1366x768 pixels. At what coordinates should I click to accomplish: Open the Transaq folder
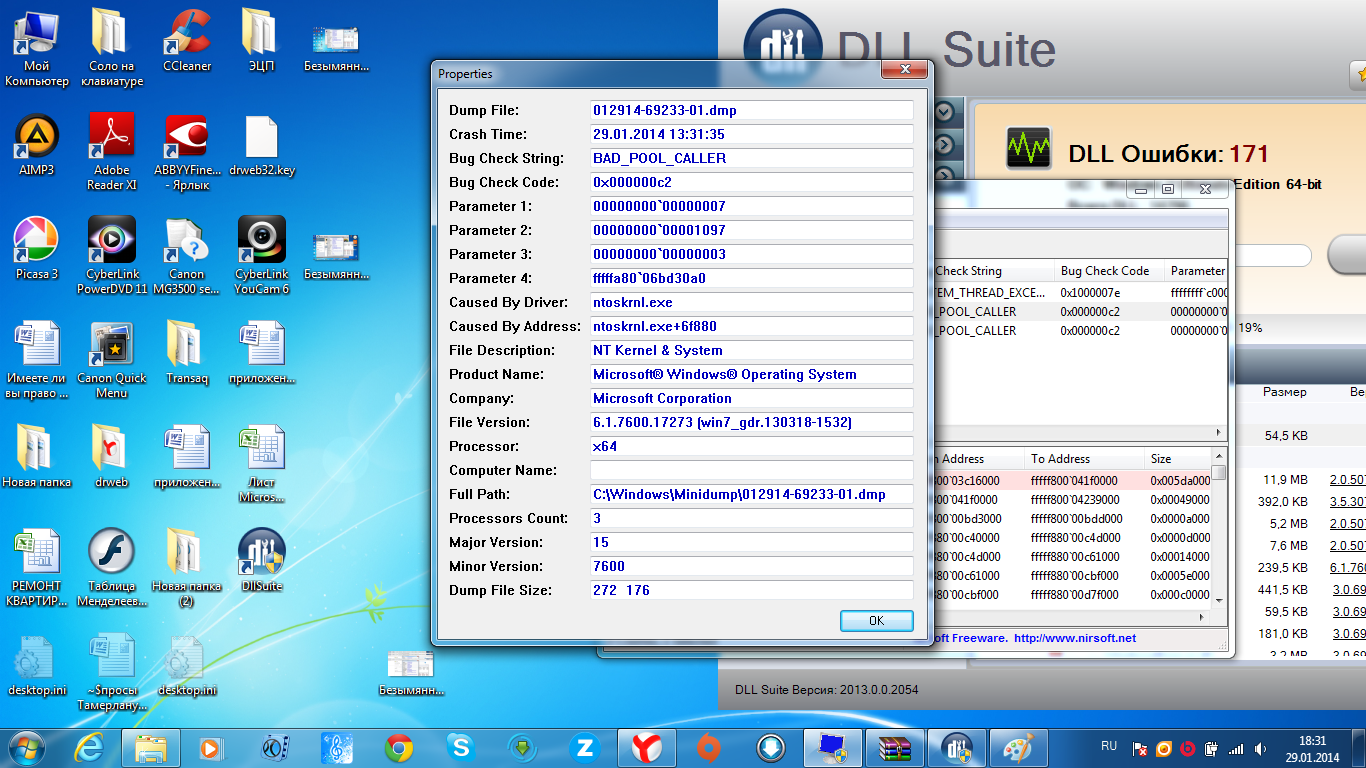tap(187, 354)
